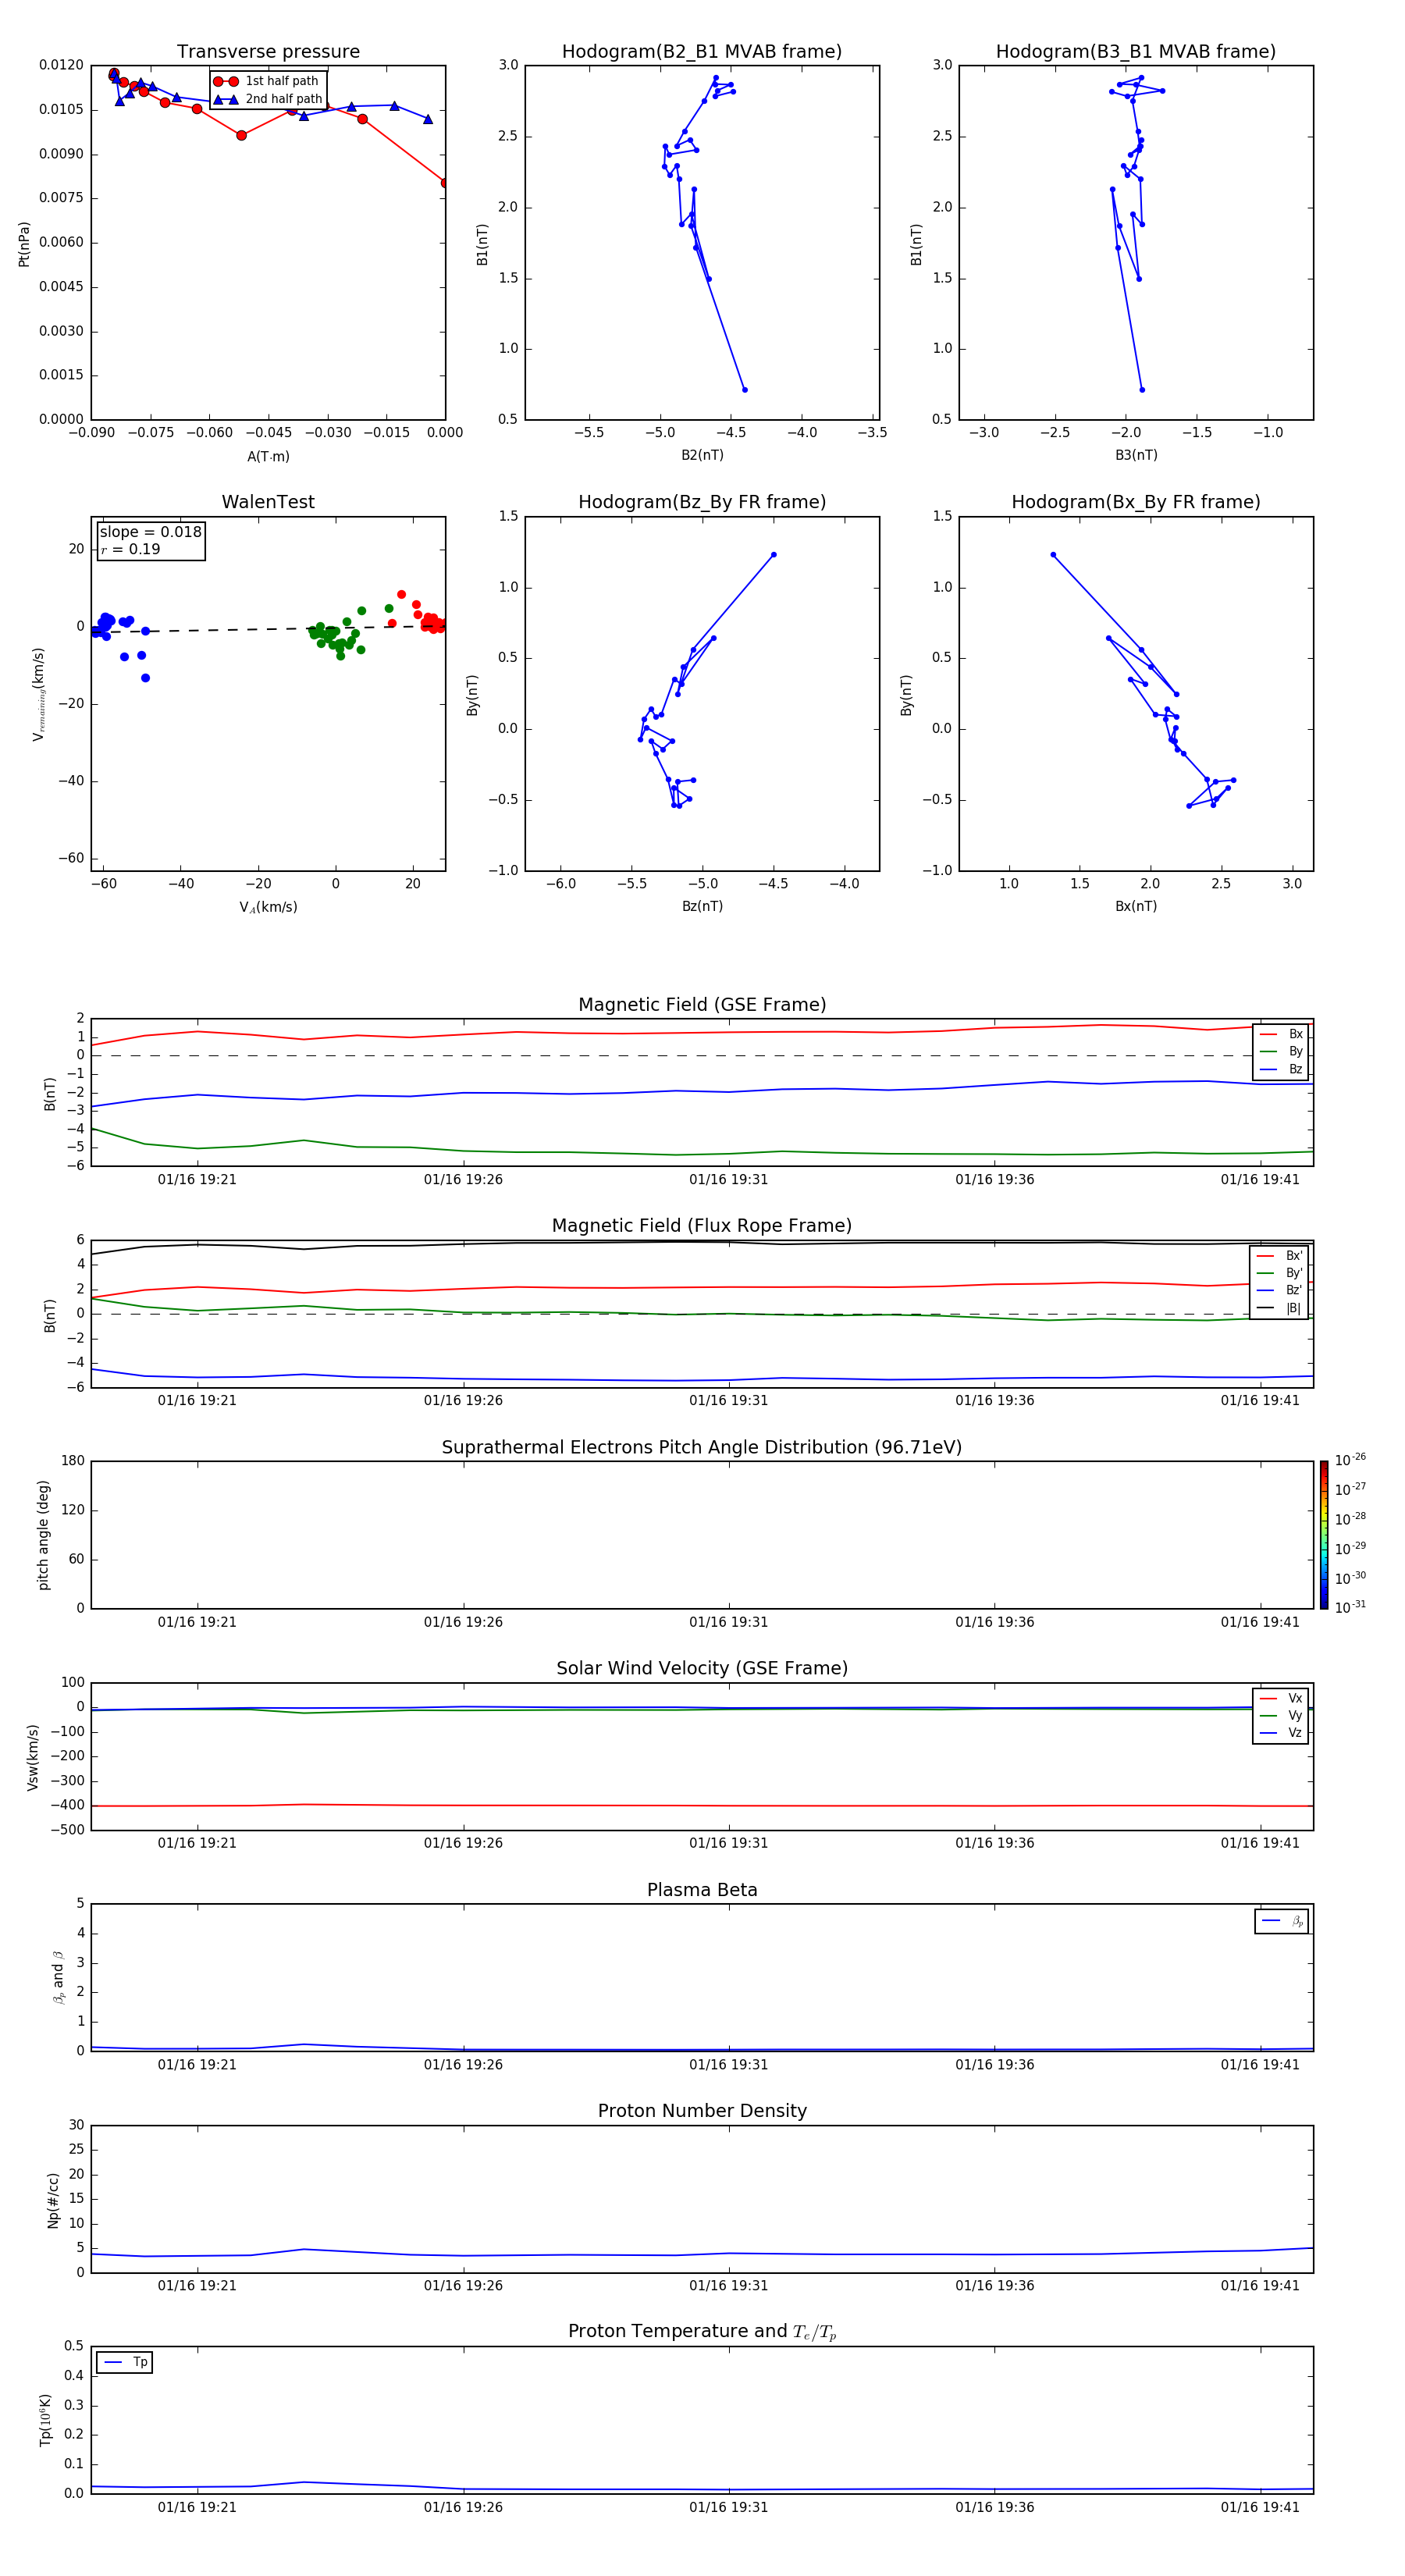
Task: Click the '2nd half path' legend entry
Action: 268,99
